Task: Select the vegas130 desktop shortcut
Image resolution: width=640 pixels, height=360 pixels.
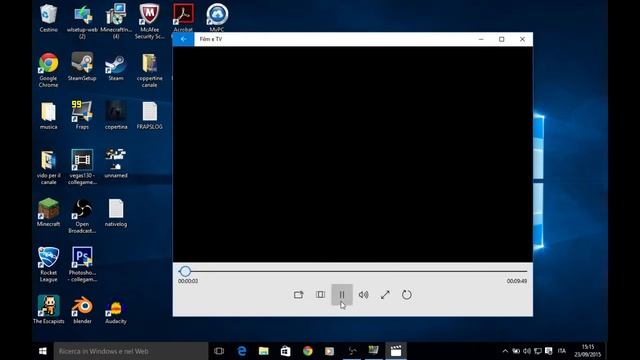Action: (82, 167)
